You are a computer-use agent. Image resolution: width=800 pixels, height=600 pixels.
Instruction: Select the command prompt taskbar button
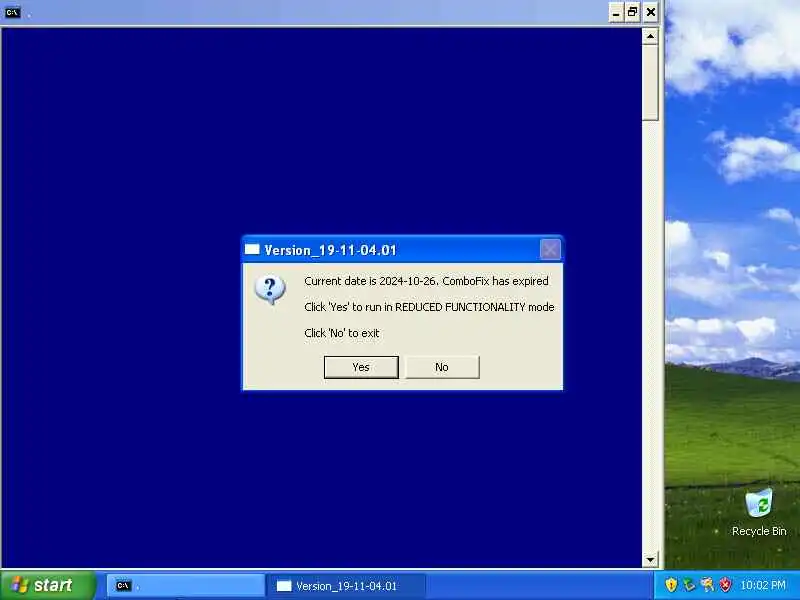pos(185,586)
